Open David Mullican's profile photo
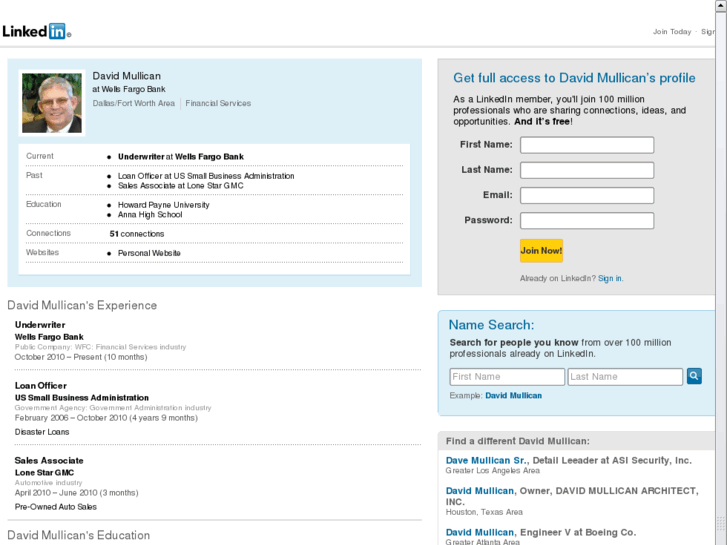727x545 pixels. point(52,103)
